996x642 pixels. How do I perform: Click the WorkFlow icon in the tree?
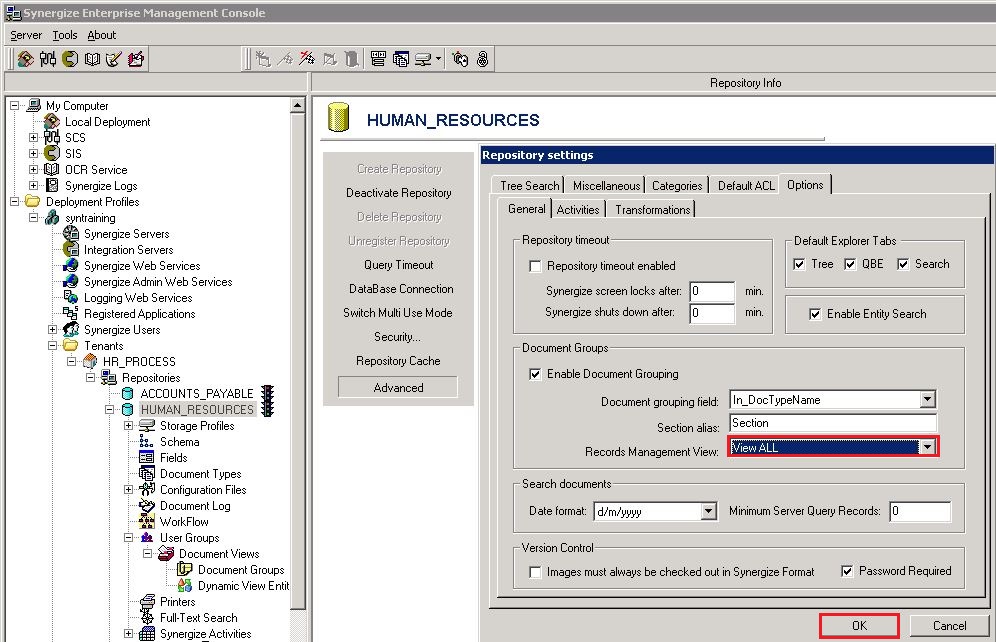(x=147, y=521)
